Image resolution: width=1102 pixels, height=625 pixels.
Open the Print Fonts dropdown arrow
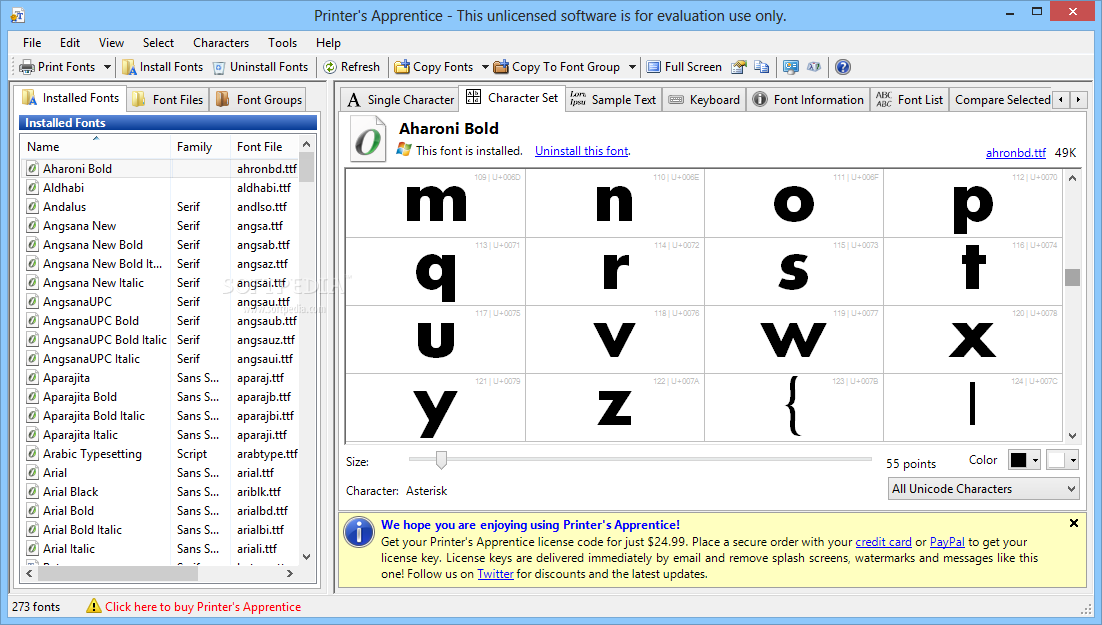point(107,67)
